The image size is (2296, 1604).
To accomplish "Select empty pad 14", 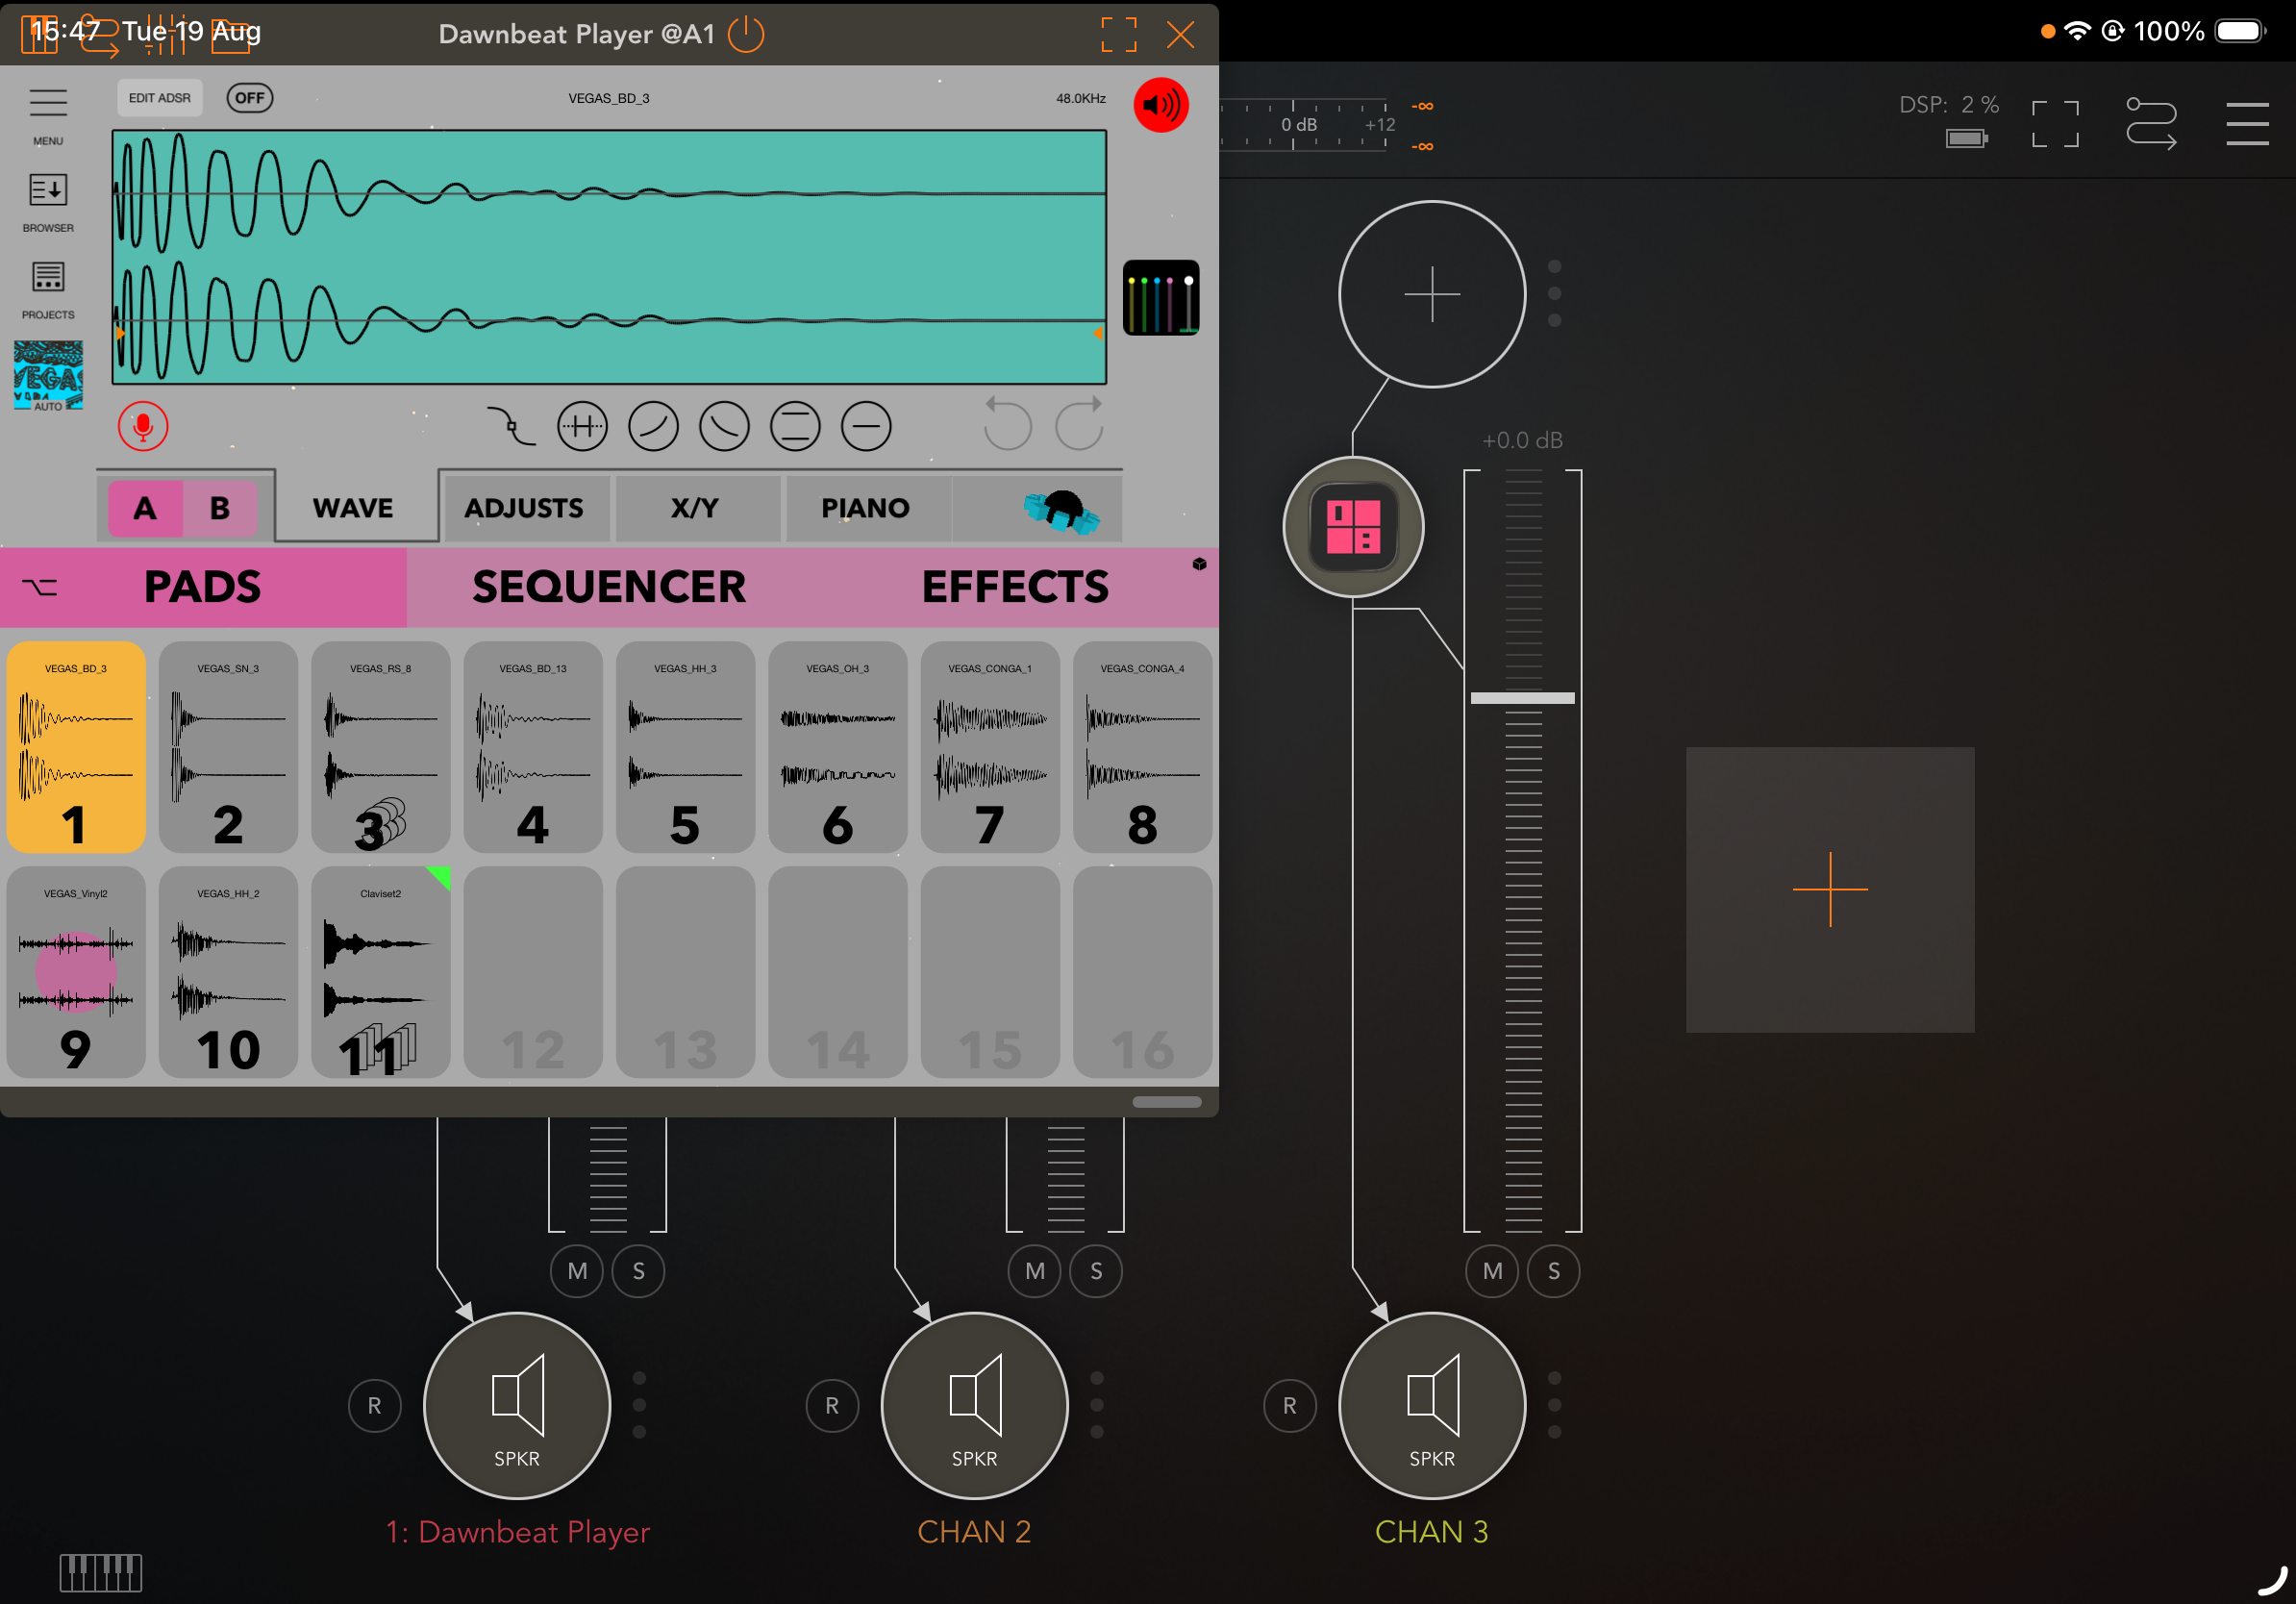I will click(x=838, y=972).
